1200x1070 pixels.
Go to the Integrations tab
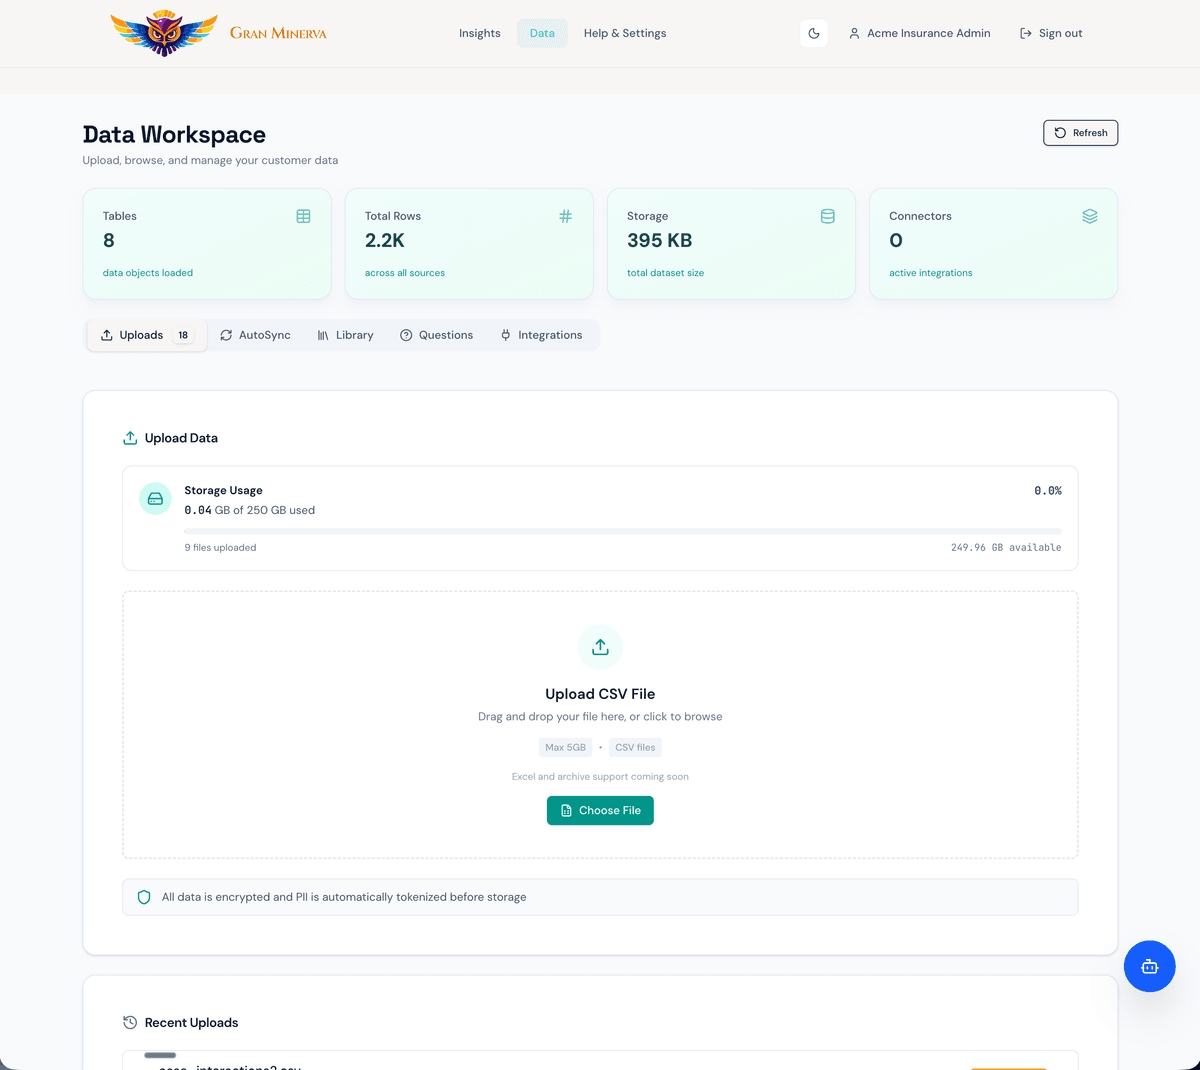pyautogui.click(x=541, y=335)
